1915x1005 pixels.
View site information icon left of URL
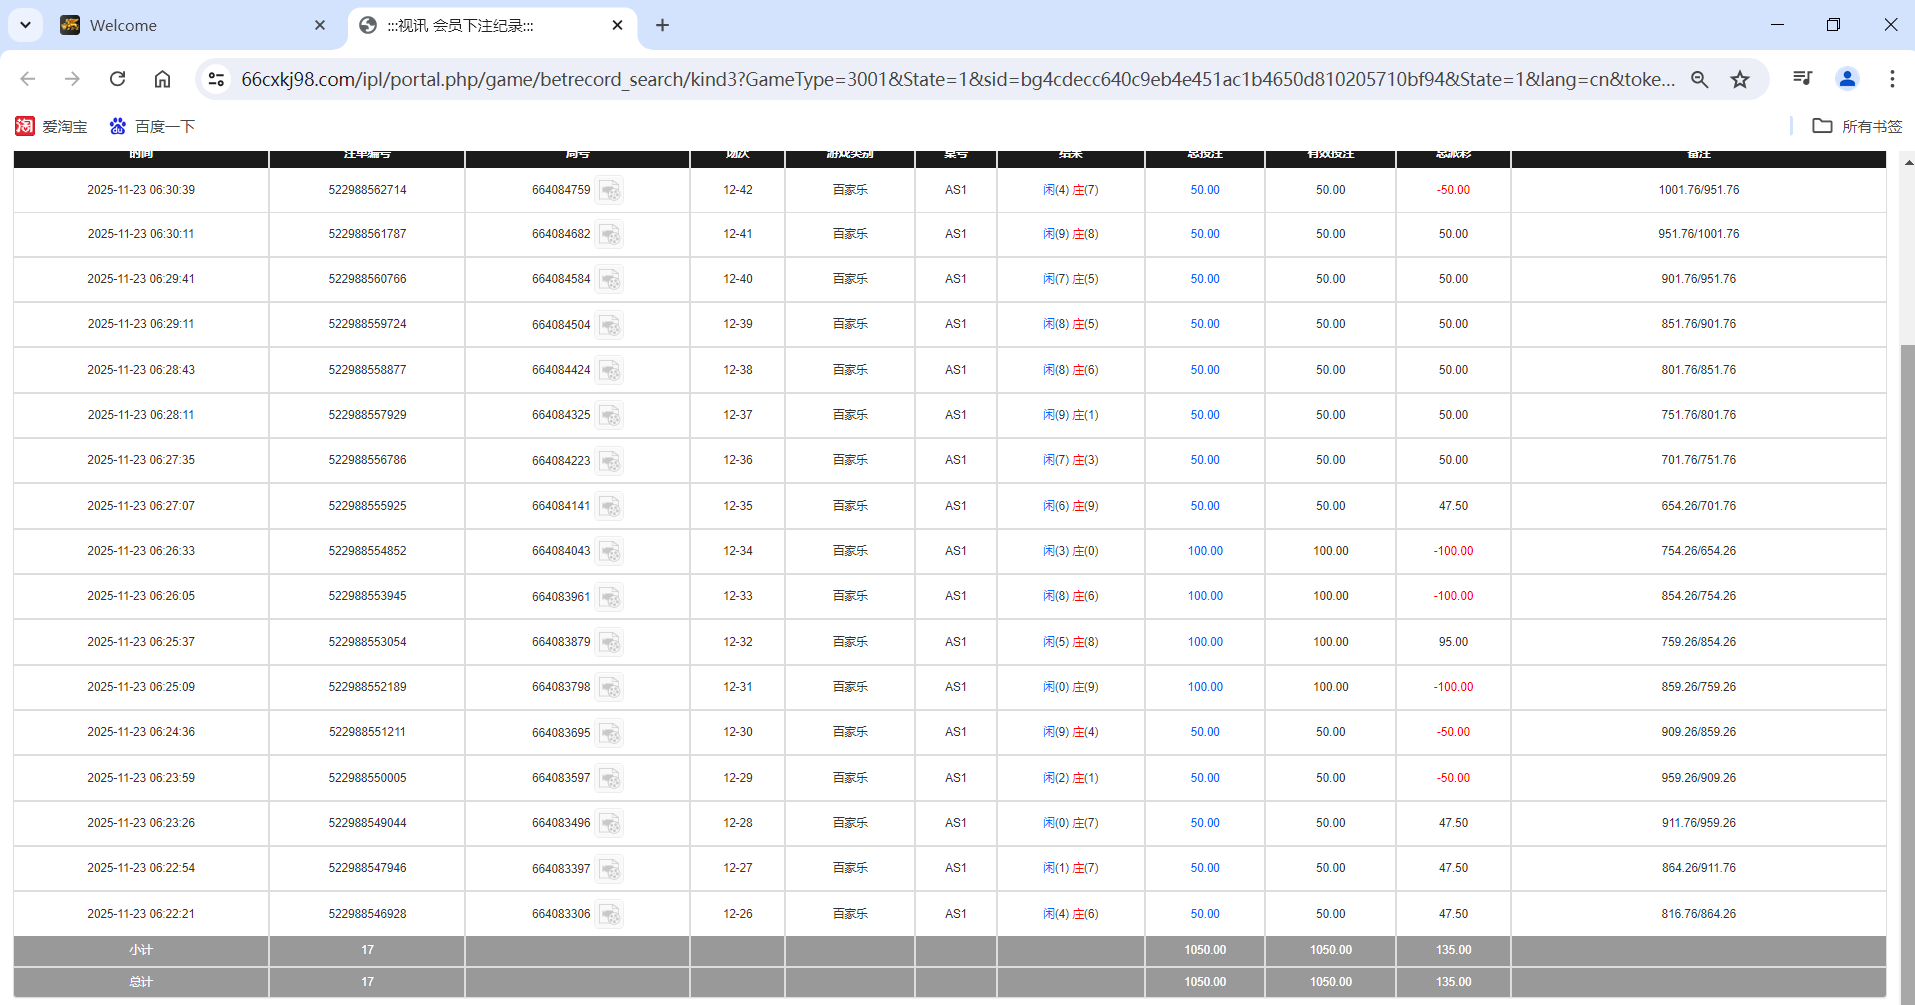(216, 79)
